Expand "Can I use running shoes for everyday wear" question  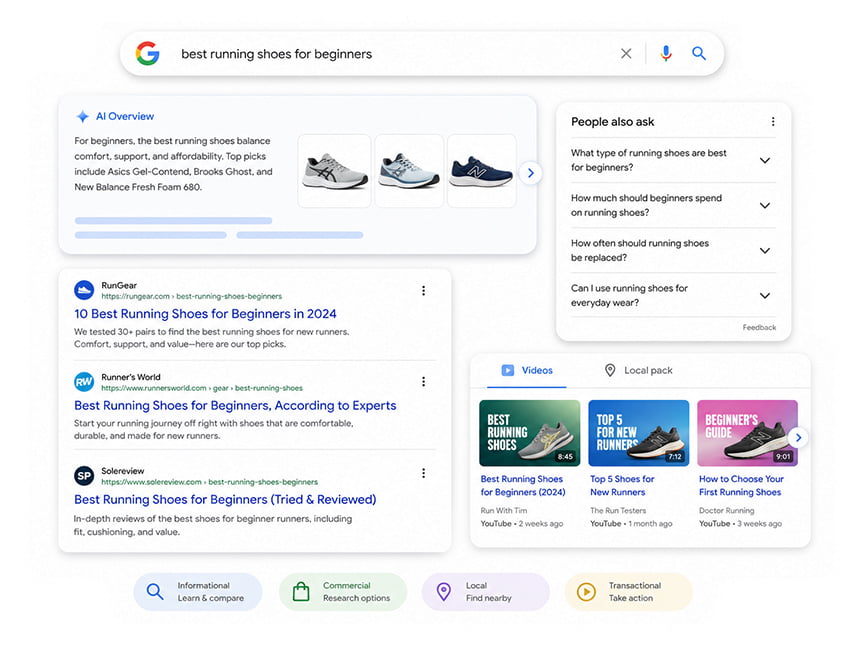pyautogui.click(x=673, y=295)
